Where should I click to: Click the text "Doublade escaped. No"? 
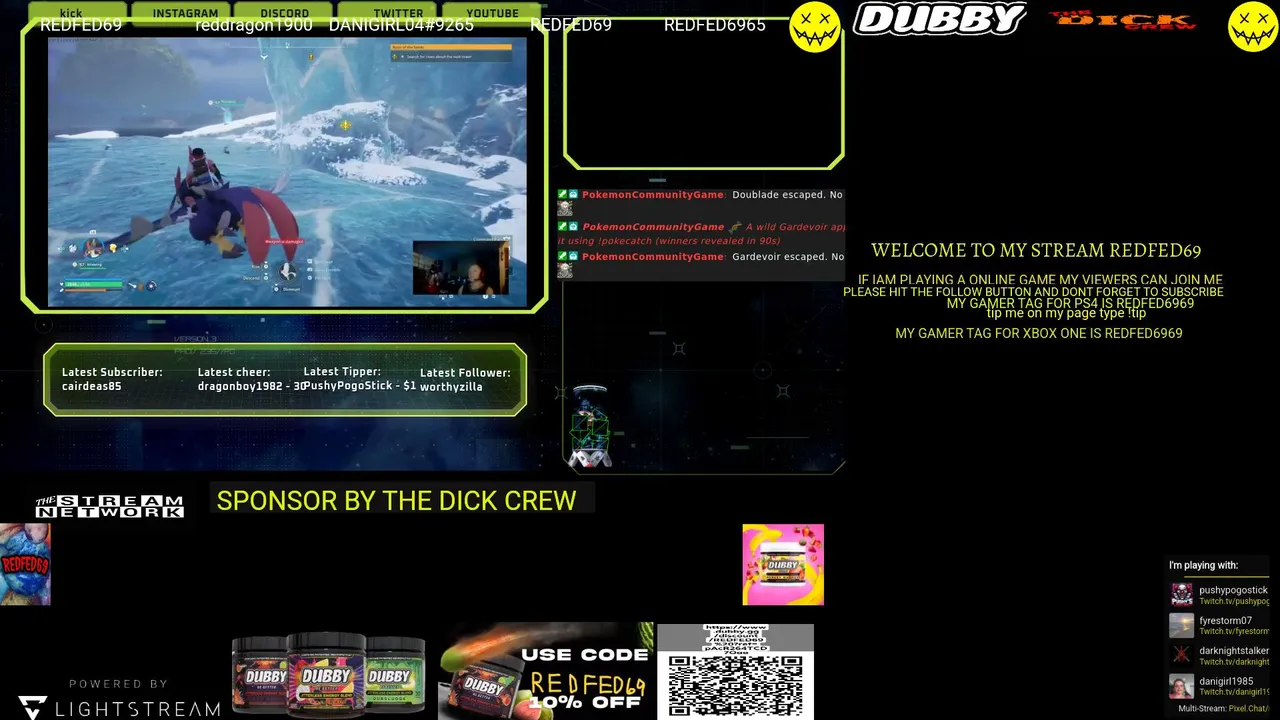(x=787, y=195)
